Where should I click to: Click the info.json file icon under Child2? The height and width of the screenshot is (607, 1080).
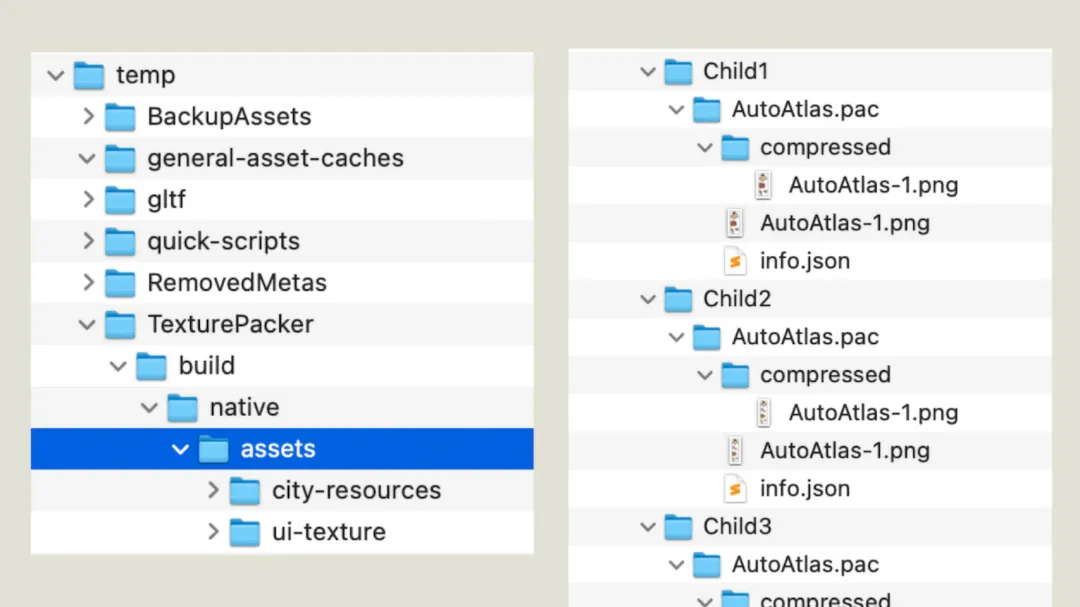735,489
